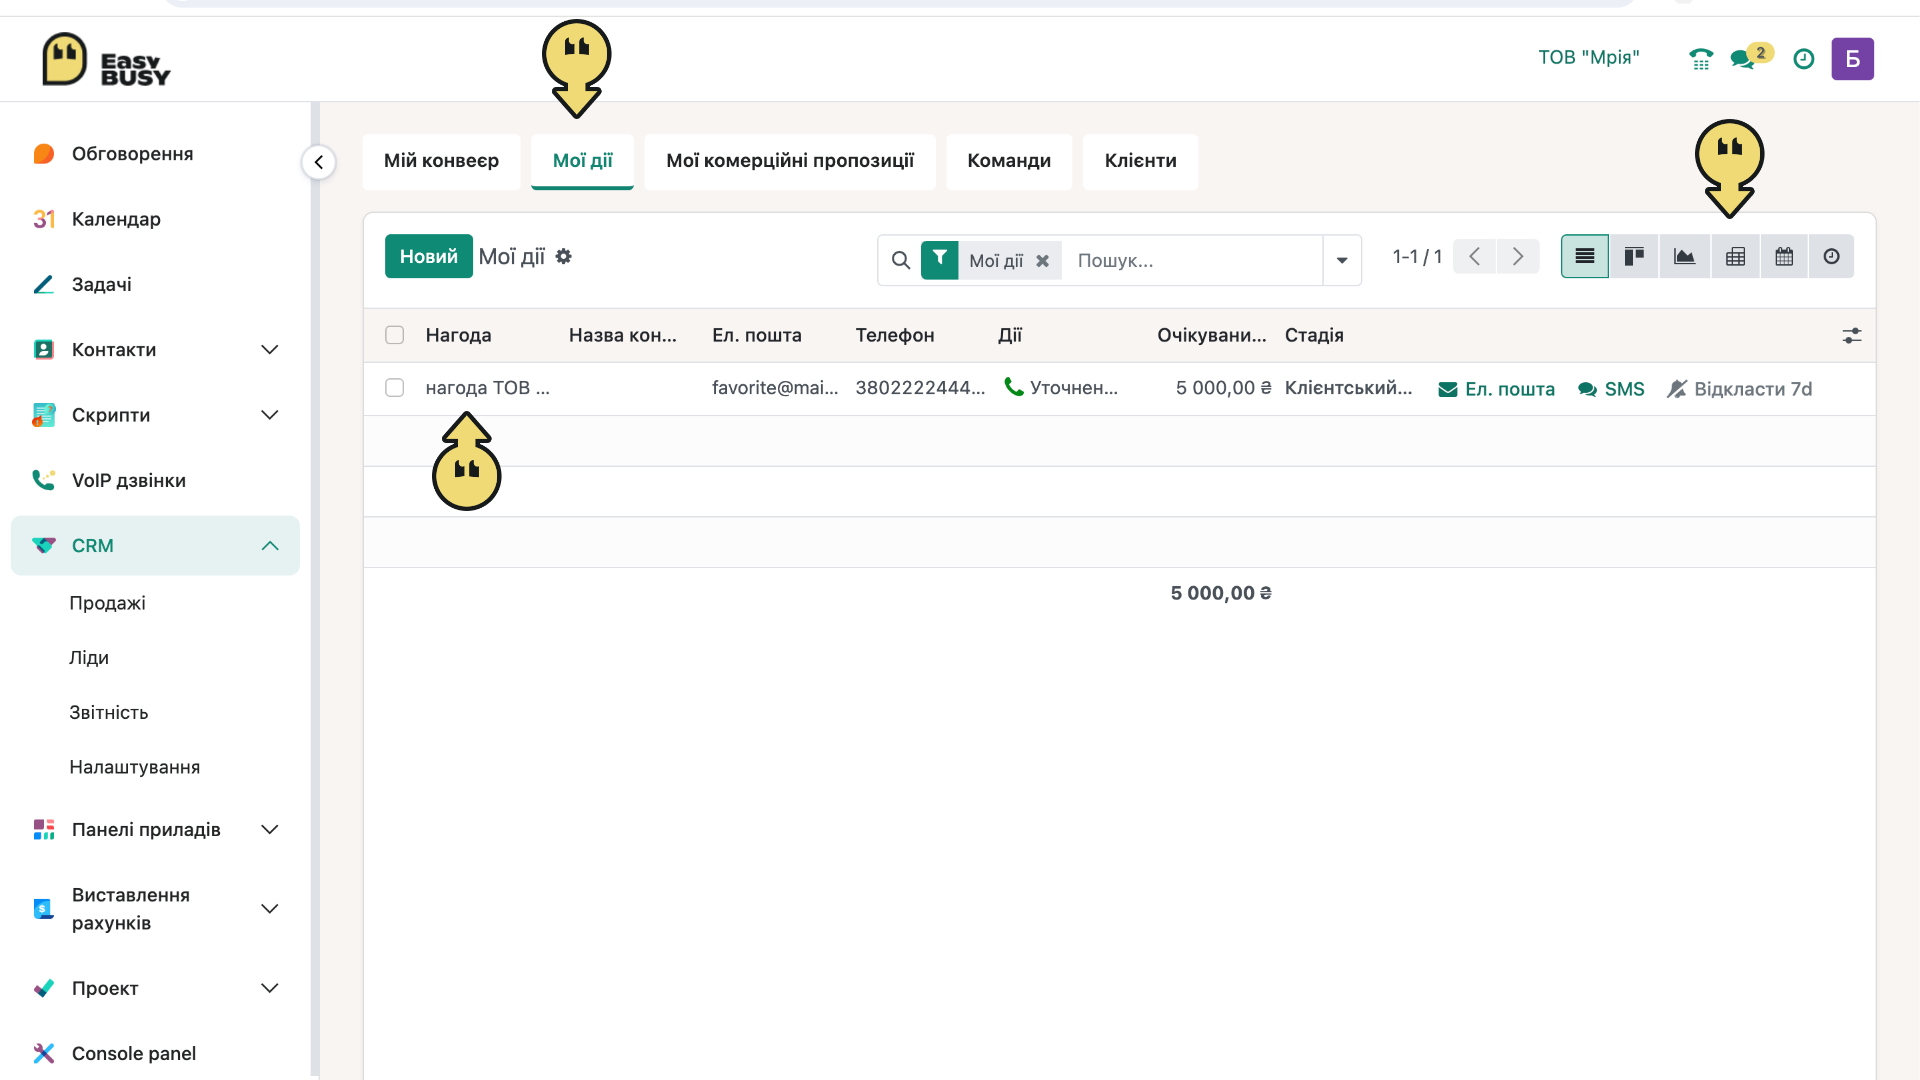Switch to list view
The width and height of the screenshot is (1920, 1080).
(1585, 257)
